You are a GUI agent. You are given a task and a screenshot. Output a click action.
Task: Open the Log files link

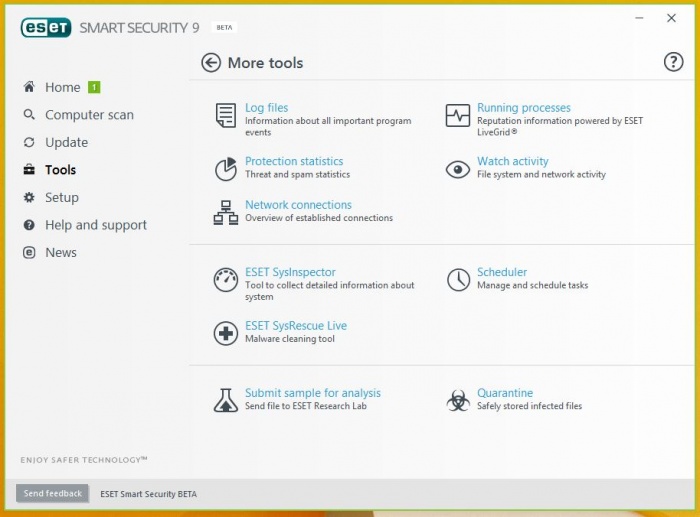coord(267,108)
